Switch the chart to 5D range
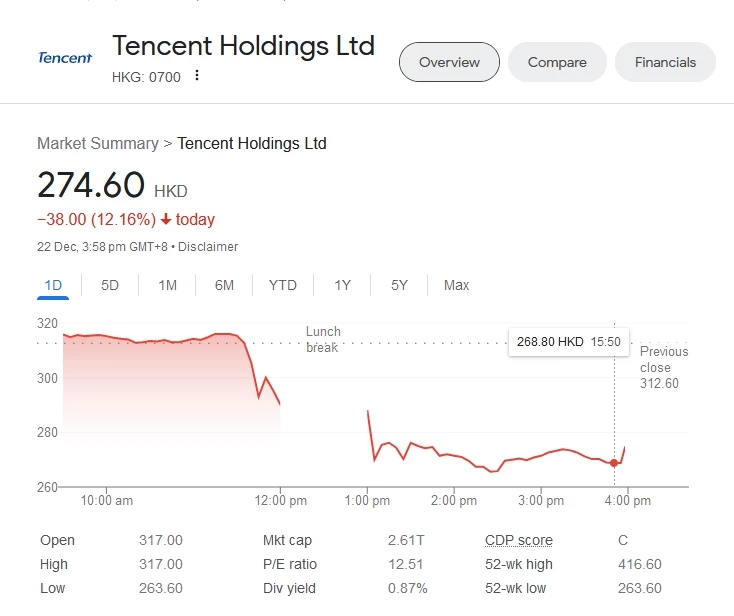The width and height of the screenshot is (734, 616). tap(110, 285)
